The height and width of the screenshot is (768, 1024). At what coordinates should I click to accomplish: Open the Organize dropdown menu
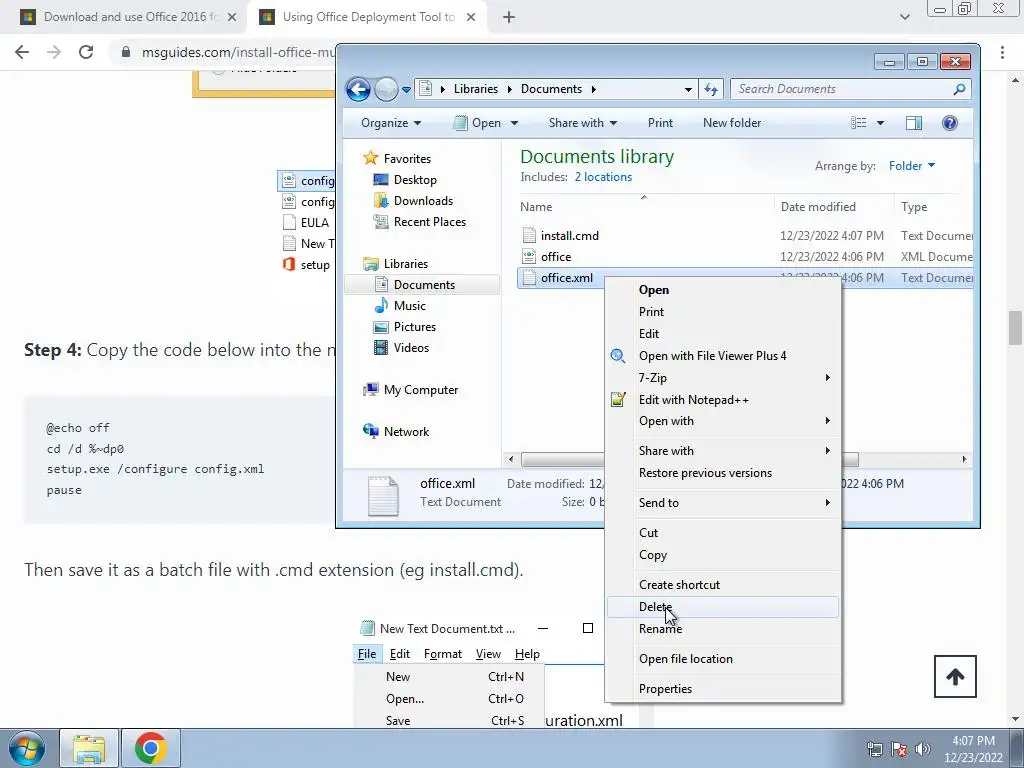(x=391, y=123)
